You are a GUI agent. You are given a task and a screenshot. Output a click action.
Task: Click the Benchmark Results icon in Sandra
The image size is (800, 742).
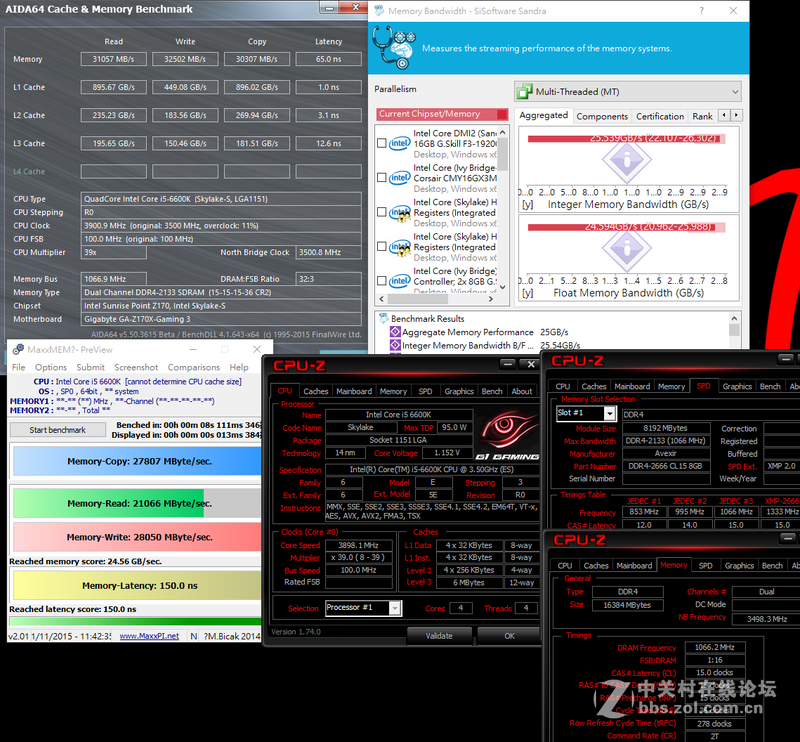[x=384, y=317]
